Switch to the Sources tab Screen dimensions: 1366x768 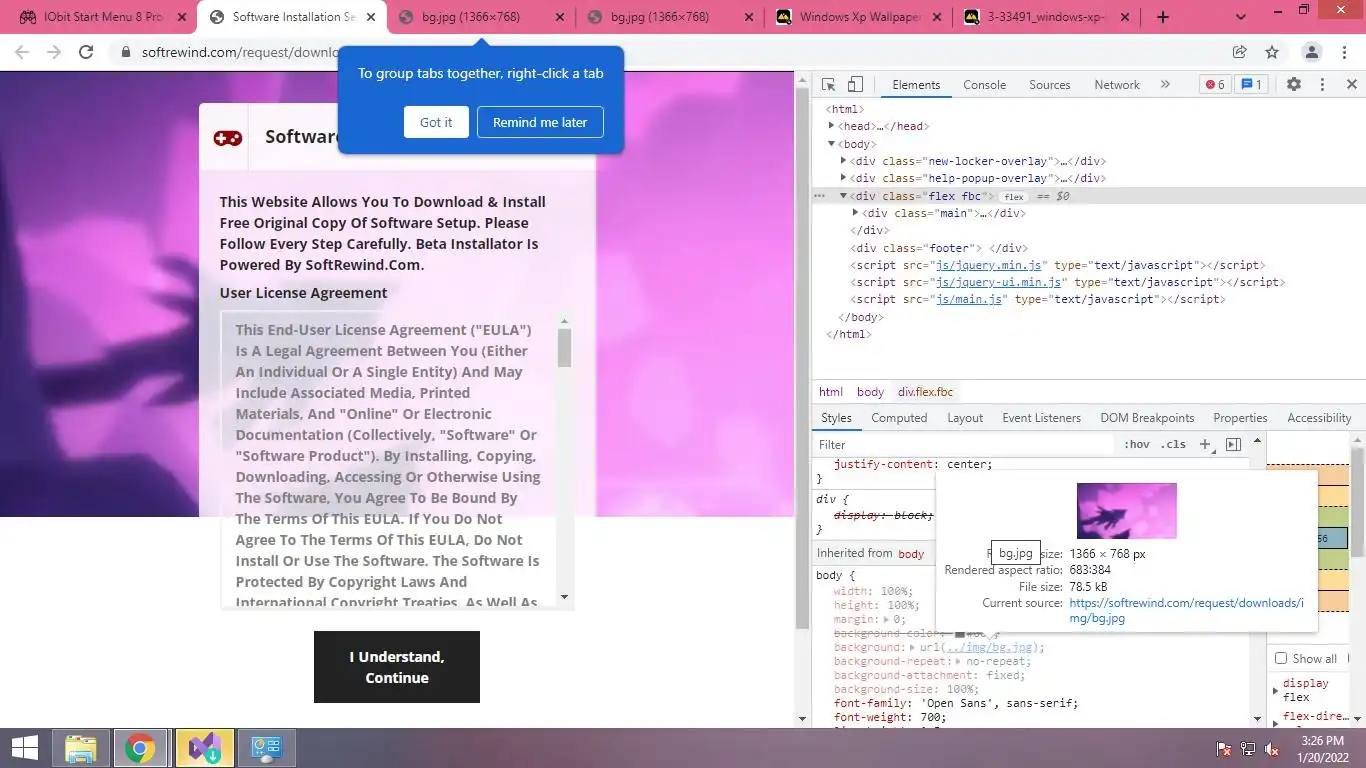click(1050, 85)
